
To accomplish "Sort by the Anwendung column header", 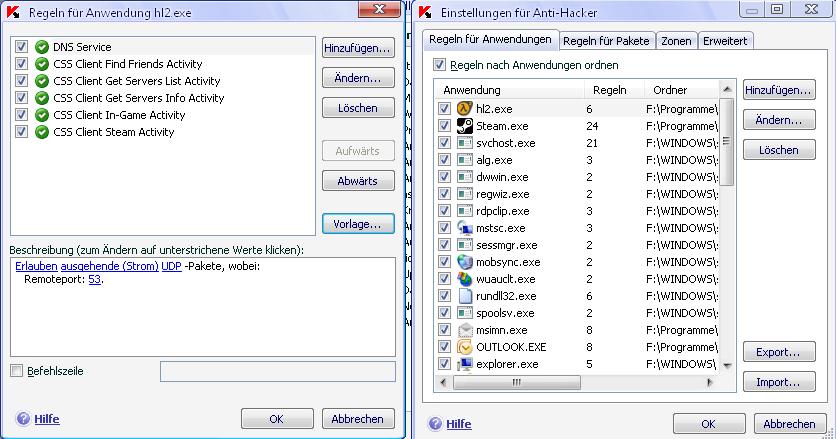I will (510, 90).
